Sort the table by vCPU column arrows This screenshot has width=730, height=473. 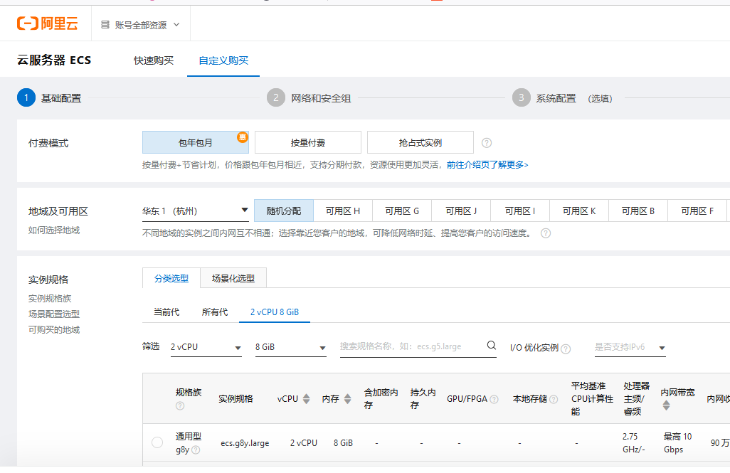pyautogui.click(x=306, y=399)
